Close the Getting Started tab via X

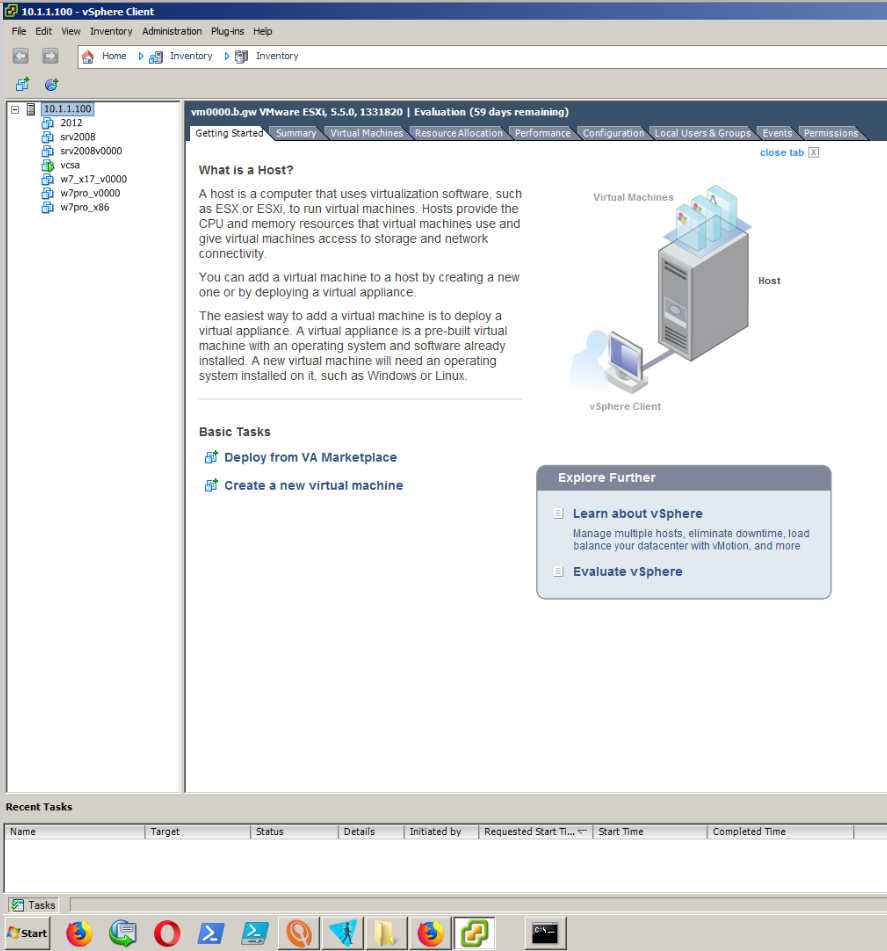813,153
